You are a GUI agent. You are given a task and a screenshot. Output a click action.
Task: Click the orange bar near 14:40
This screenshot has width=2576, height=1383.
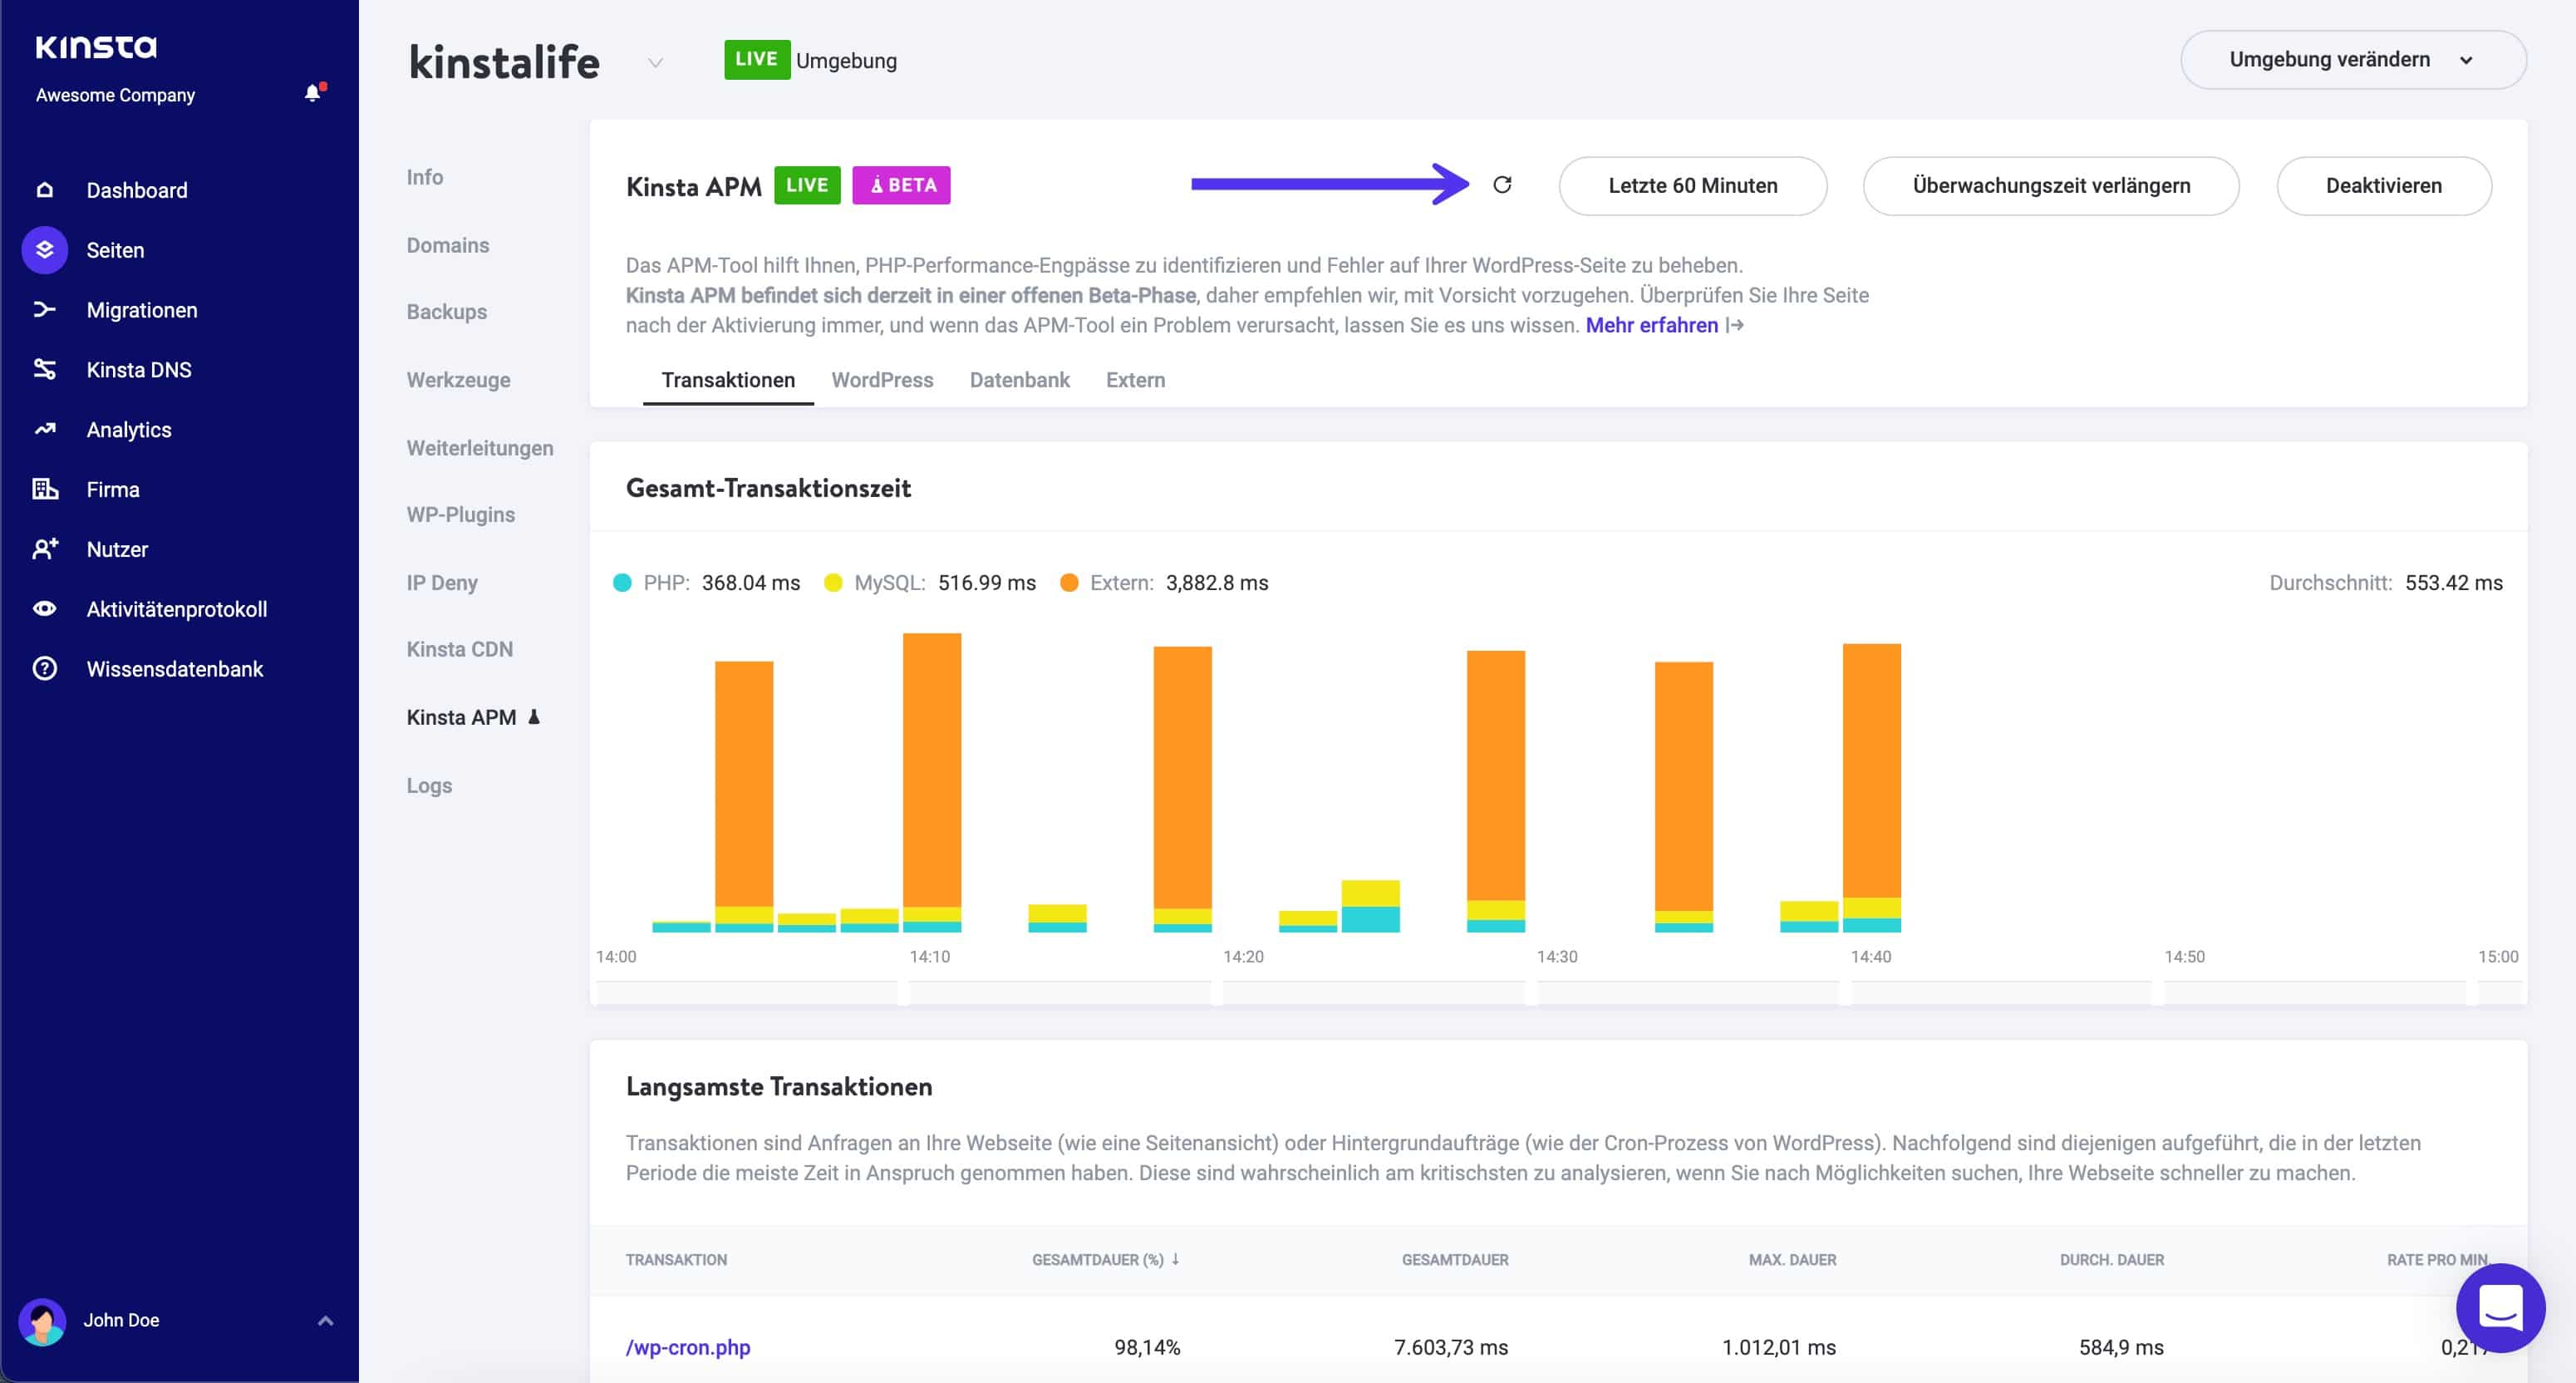click(x=1871, y=770)
